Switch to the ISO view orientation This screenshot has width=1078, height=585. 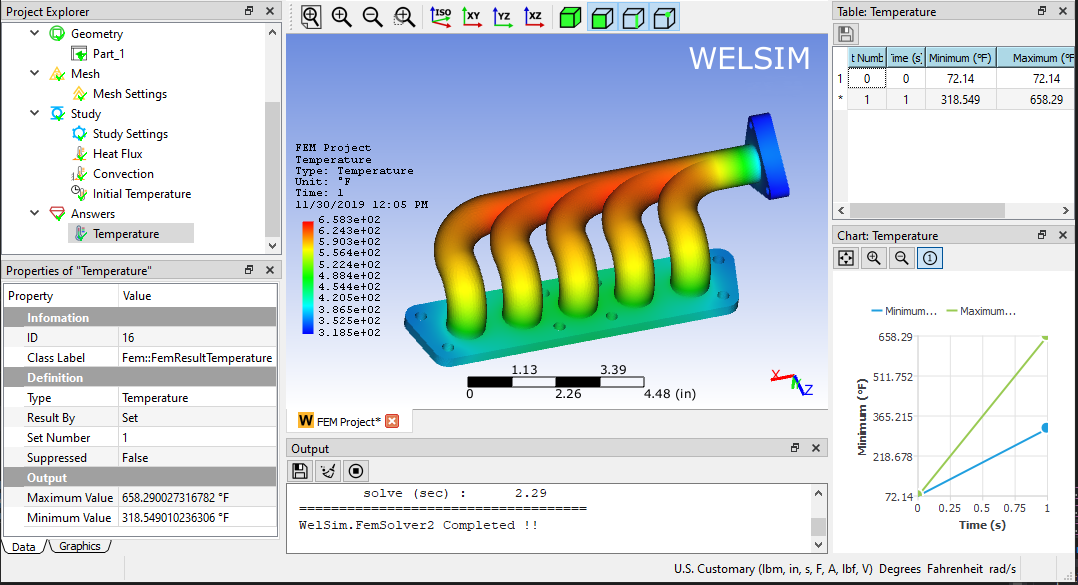tap(441, 17)
